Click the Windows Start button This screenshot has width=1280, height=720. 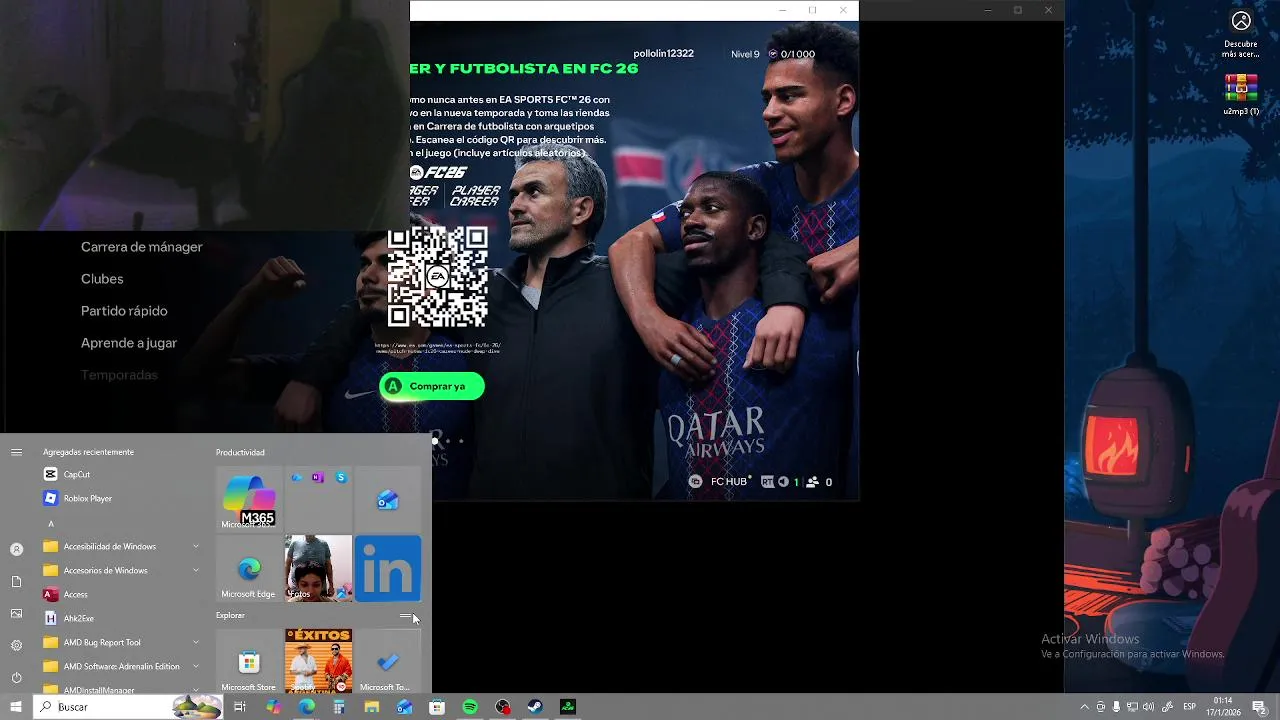pyautogui.click(x=16, y=707)
